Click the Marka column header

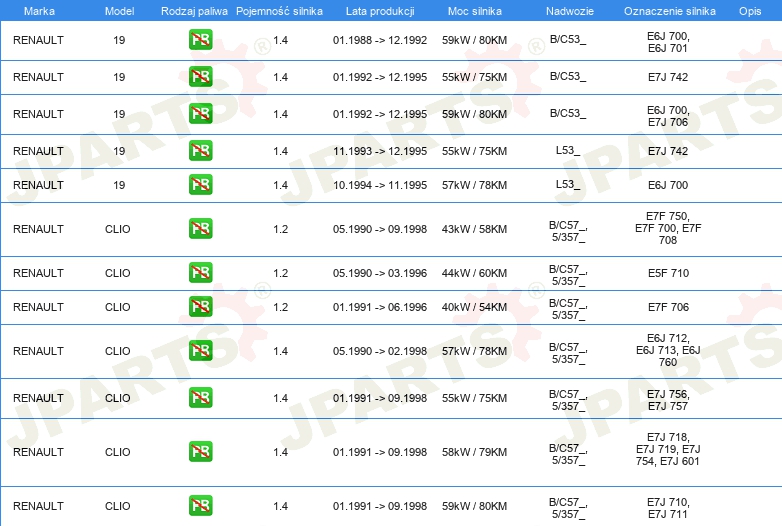click(39, 11)
